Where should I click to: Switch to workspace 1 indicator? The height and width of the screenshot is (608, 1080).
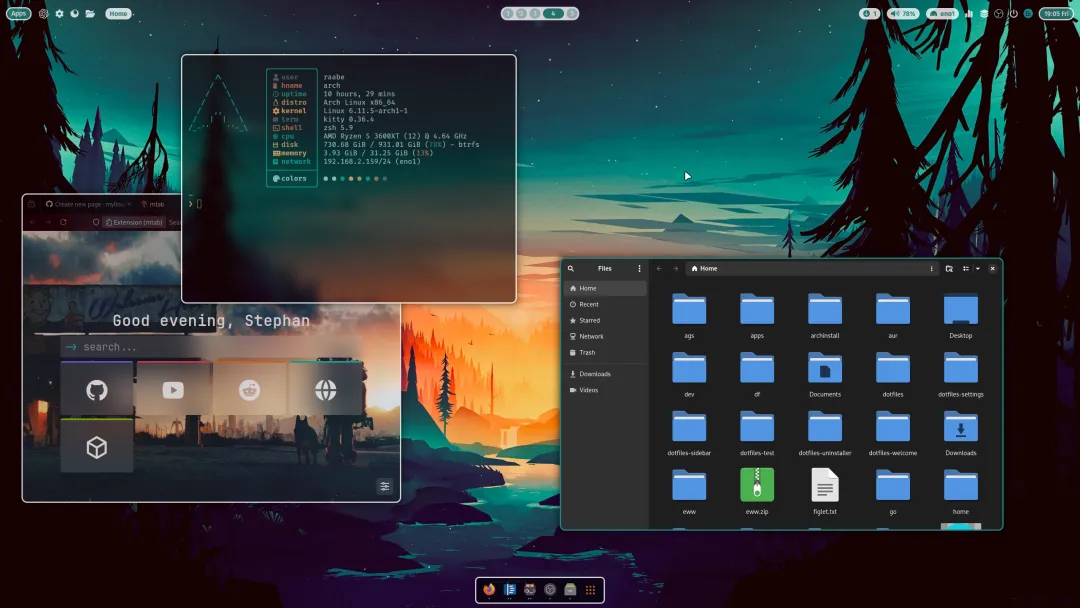tap(508, 13)
